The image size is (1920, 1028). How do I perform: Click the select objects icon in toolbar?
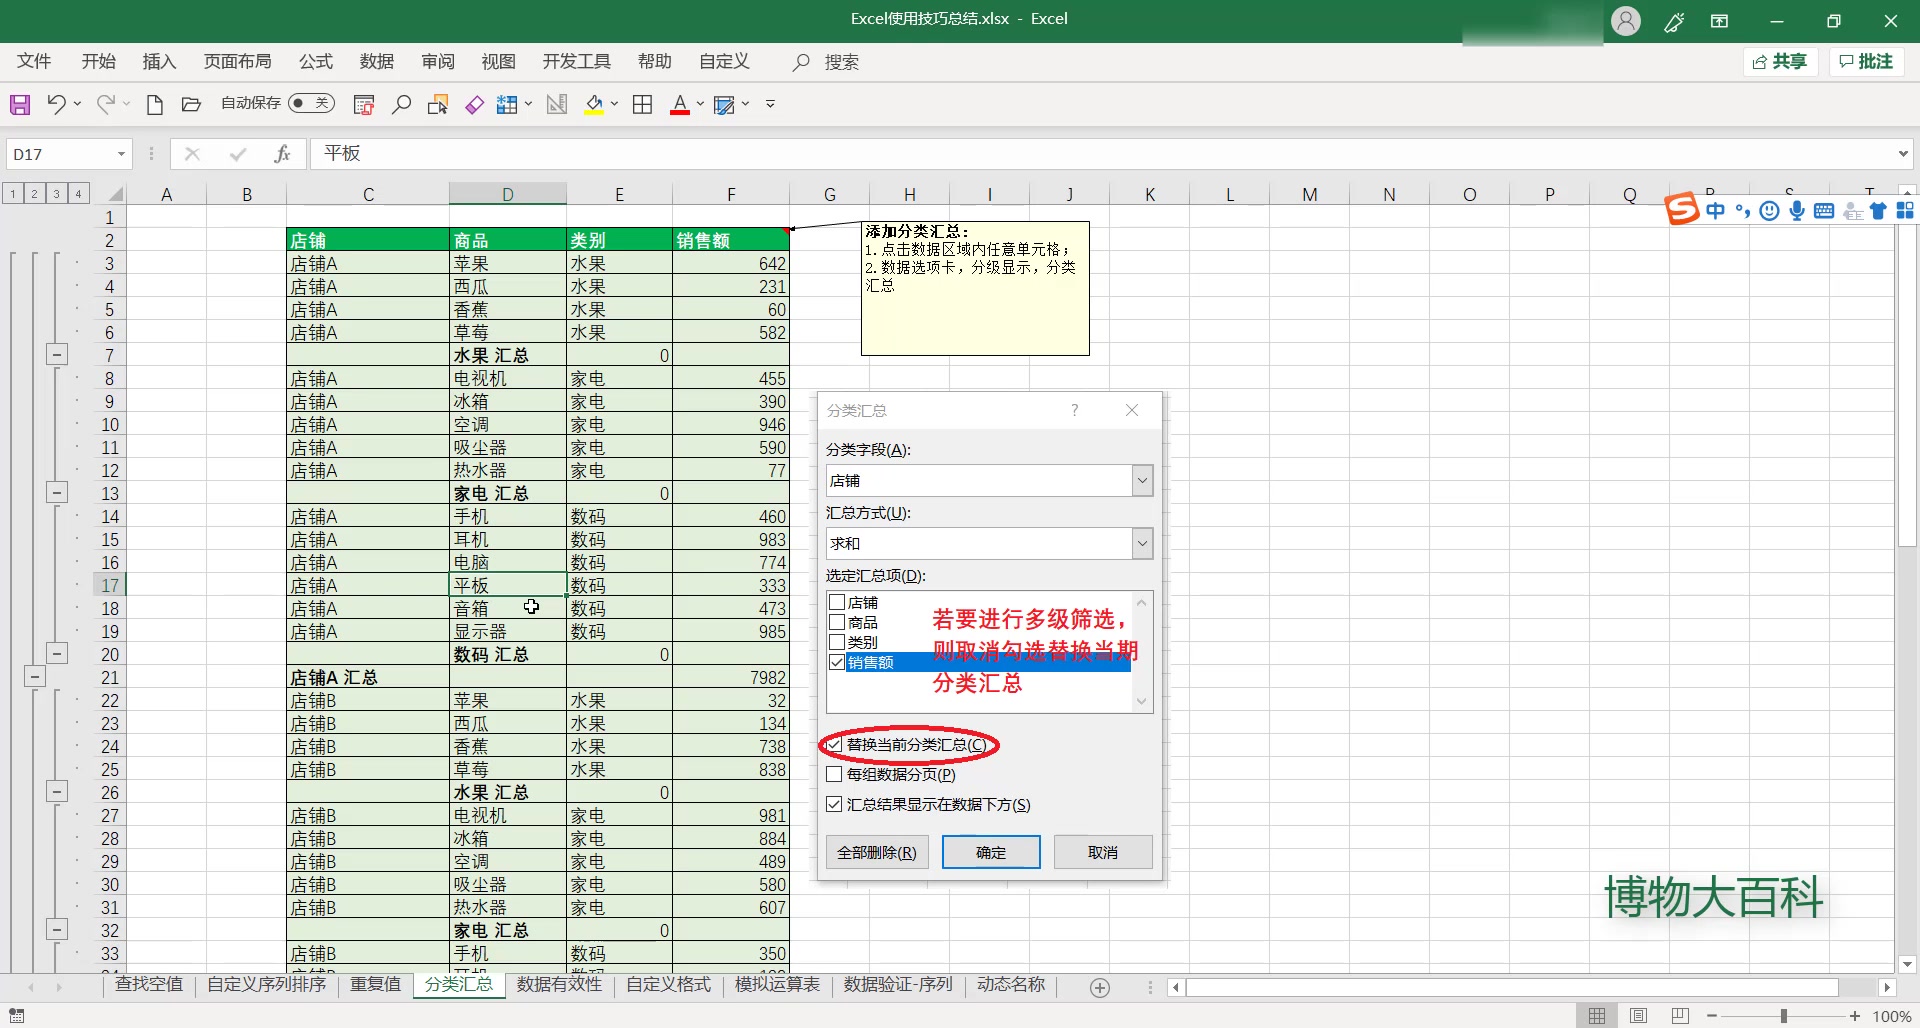point(438,104)
